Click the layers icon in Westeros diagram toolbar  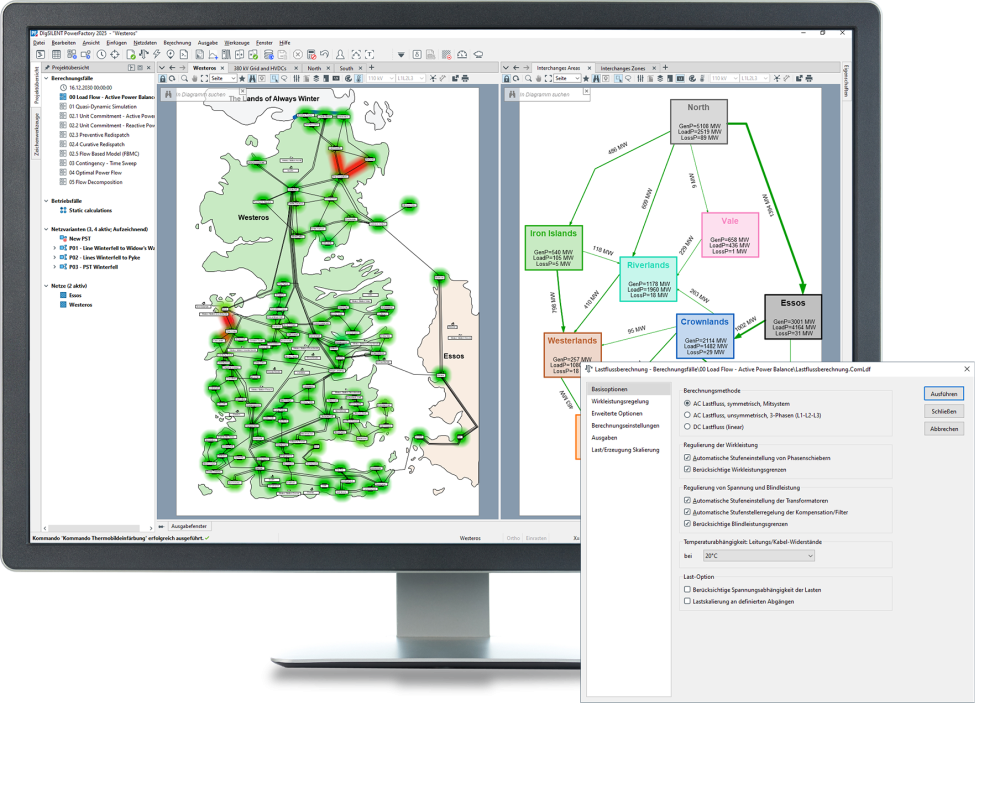click(x=316, y=78)
